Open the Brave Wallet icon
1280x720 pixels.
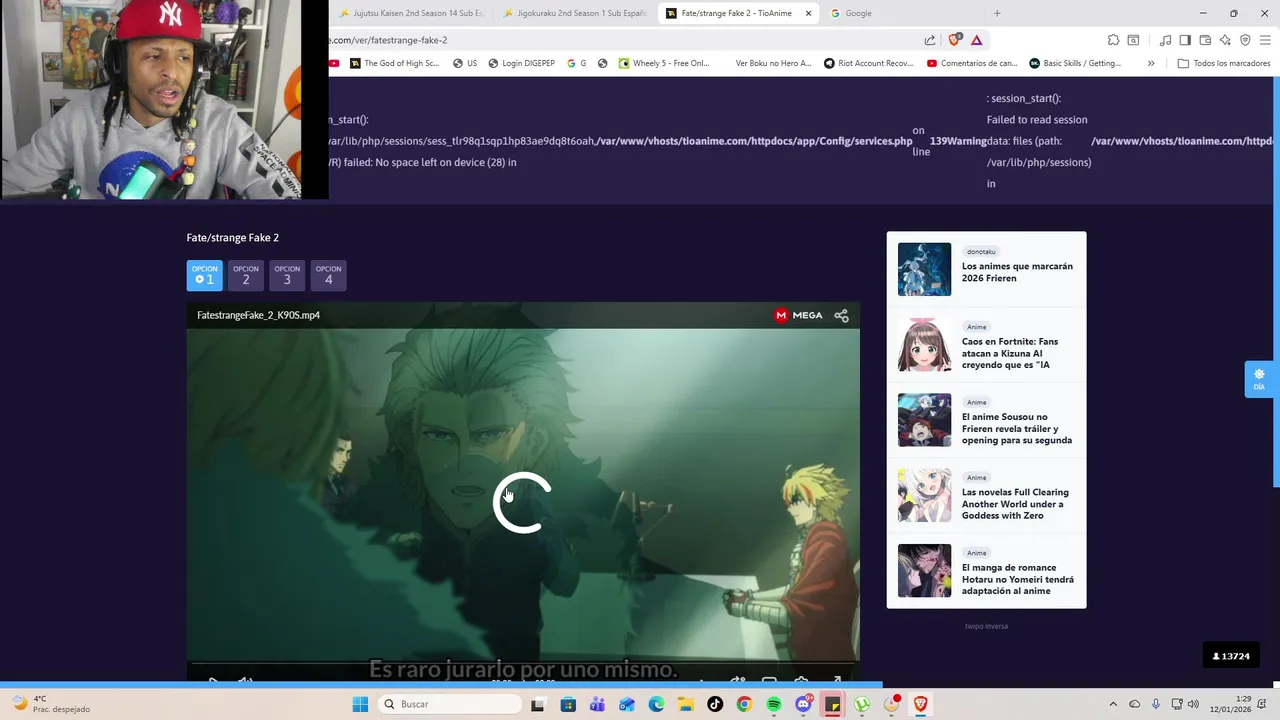click(x=1205, y=40)
